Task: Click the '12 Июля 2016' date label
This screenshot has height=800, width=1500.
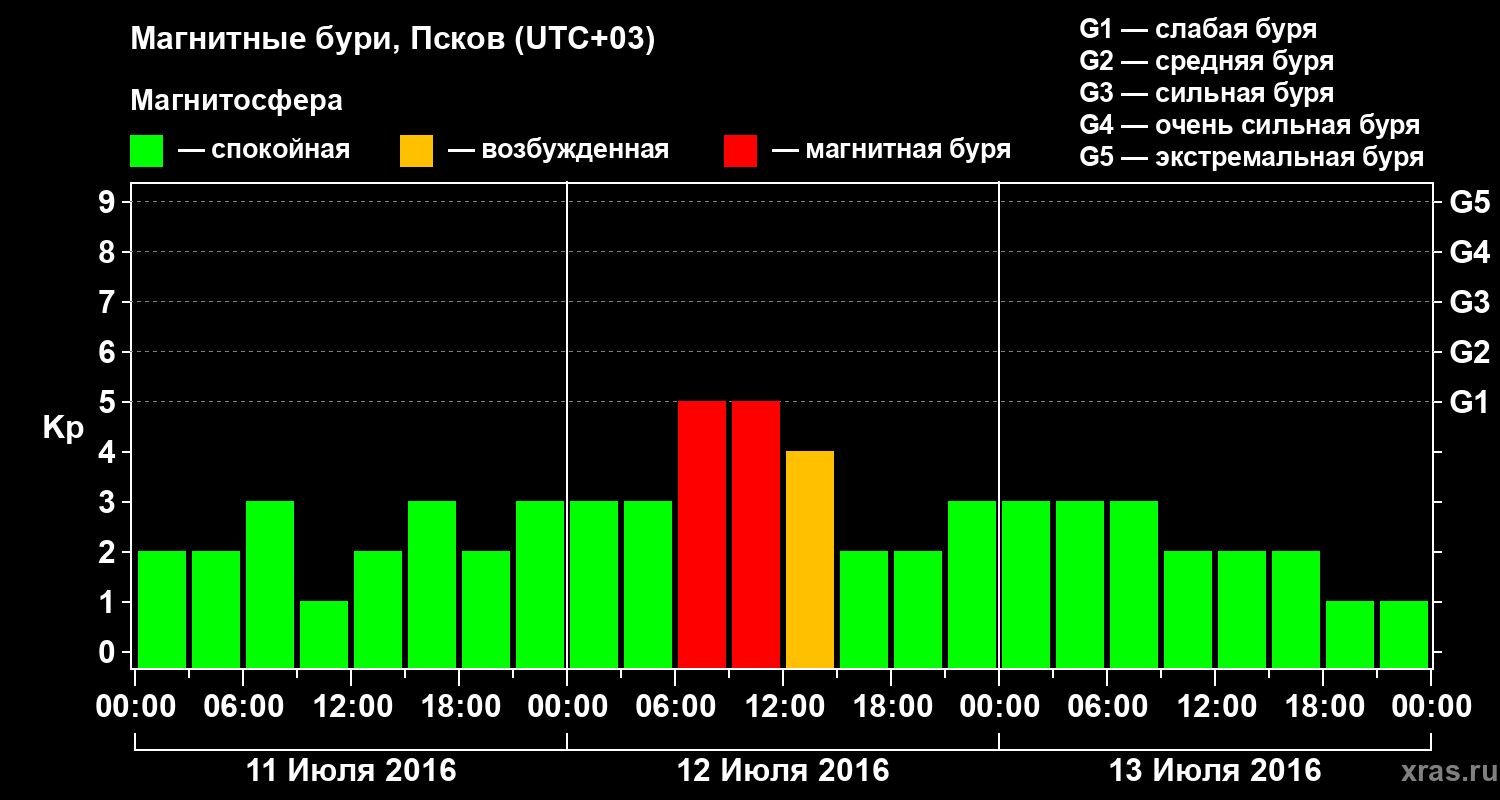Action: [x=783, y=771]
